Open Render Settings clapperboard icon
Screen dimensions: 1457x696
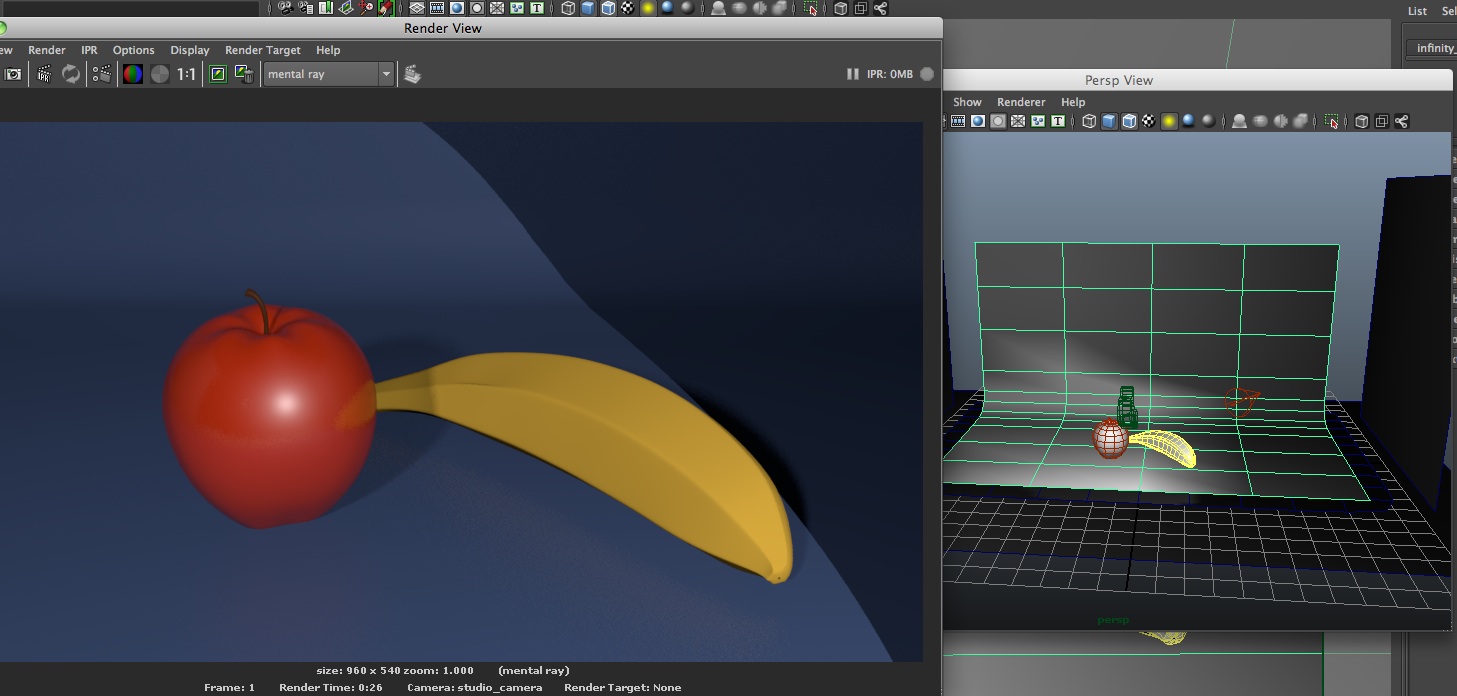tap(101, 74)
